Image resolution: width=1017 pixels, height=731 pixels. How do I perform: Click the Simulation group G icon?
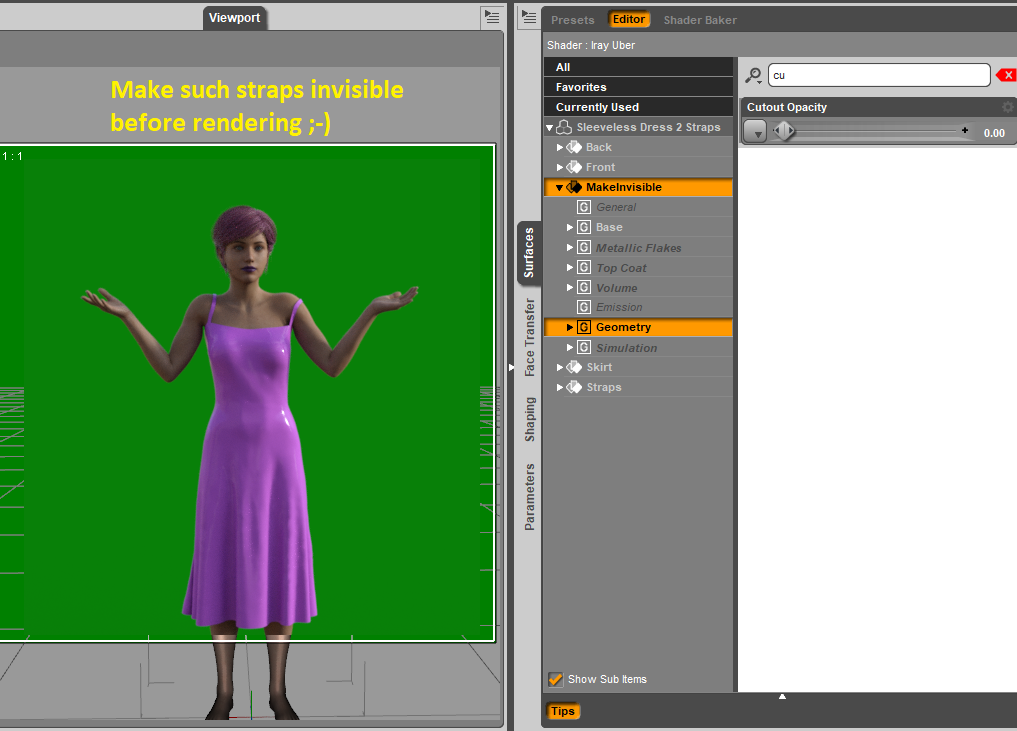584,348
